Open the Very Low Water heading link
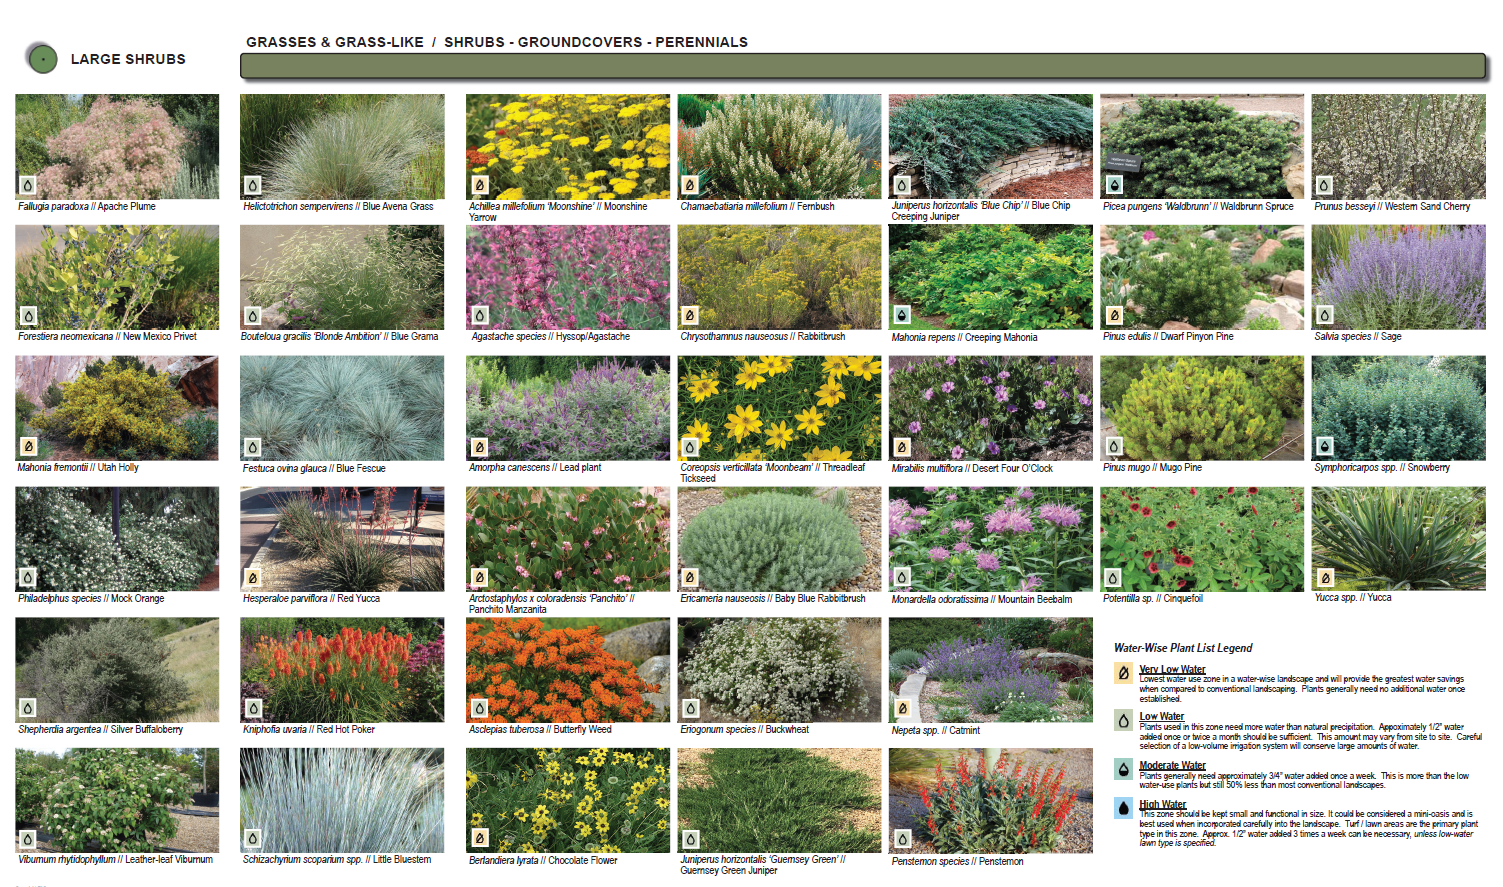This screenshot has width=1503, height=887. click(1172, 669)
